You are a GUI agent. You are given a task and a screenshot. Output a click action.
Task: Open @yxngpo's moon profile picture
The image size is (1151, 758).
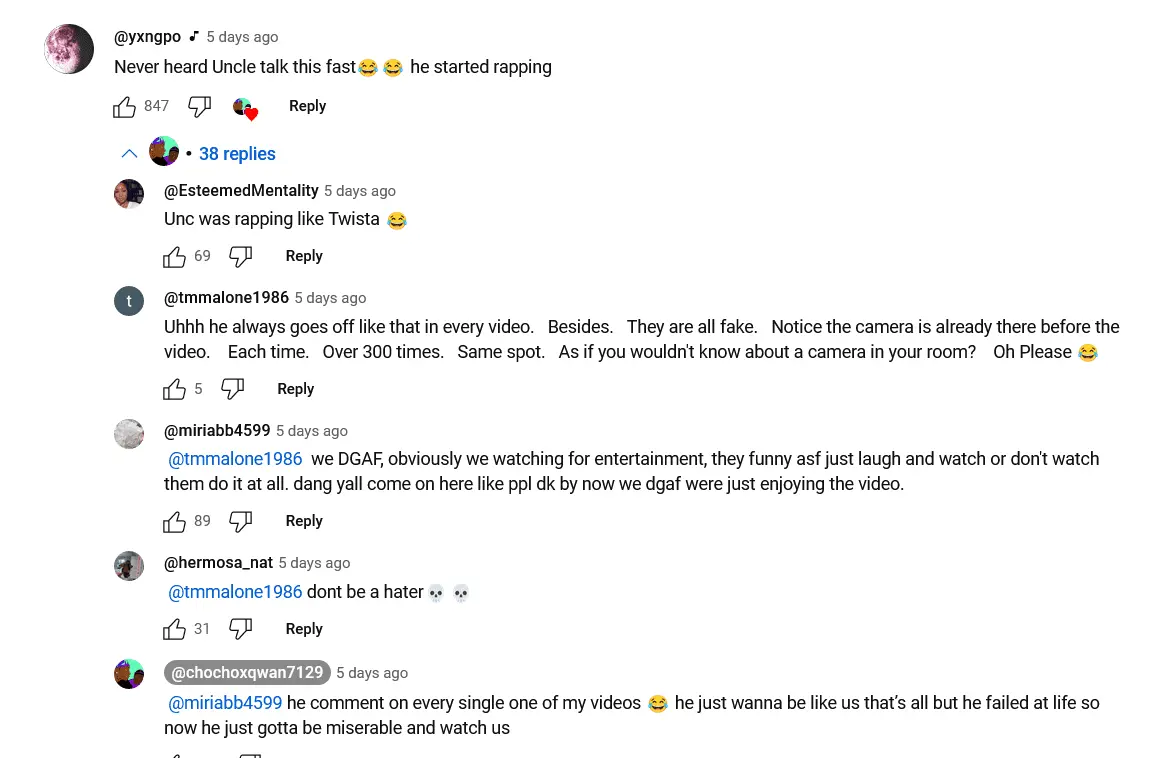coord(69,49)
